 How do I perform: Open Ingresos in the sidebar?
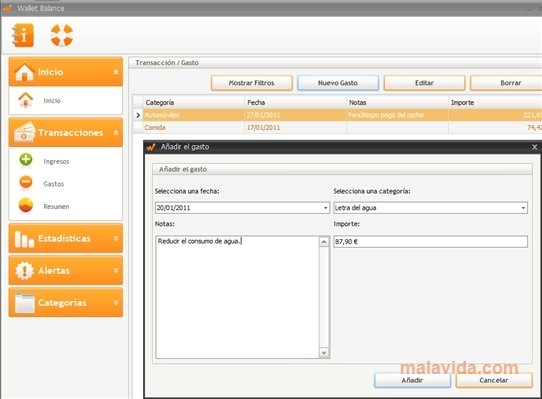pos(56,161)
